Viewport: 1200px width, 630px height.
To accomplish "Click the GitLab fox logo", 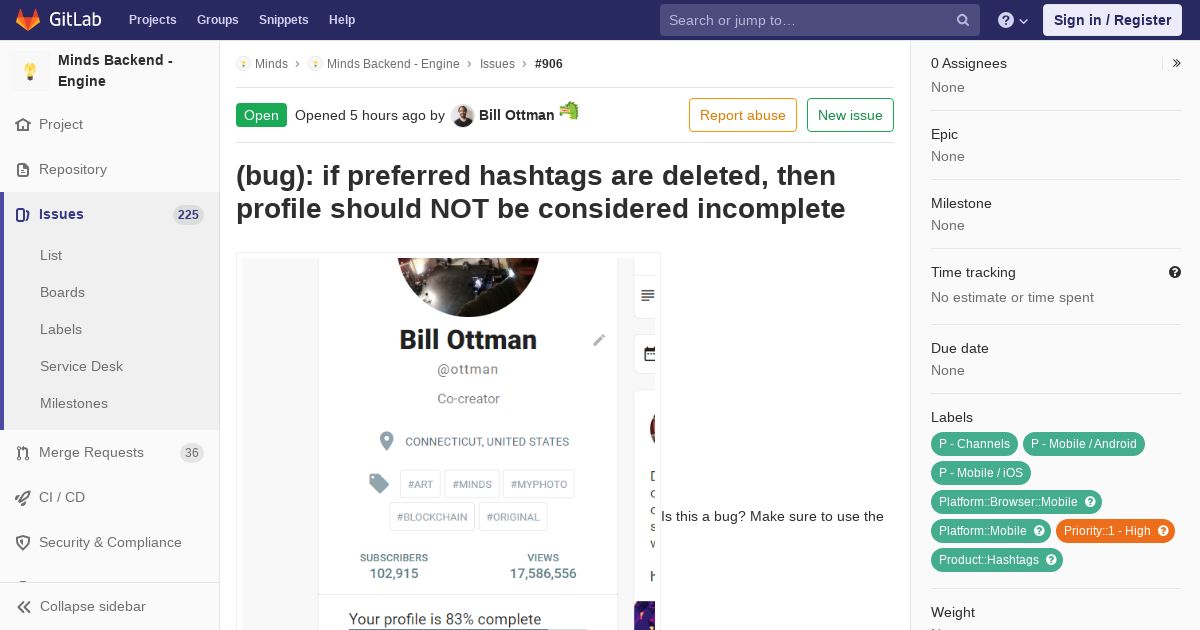I will pyautogui.click(x=29, y=19).
